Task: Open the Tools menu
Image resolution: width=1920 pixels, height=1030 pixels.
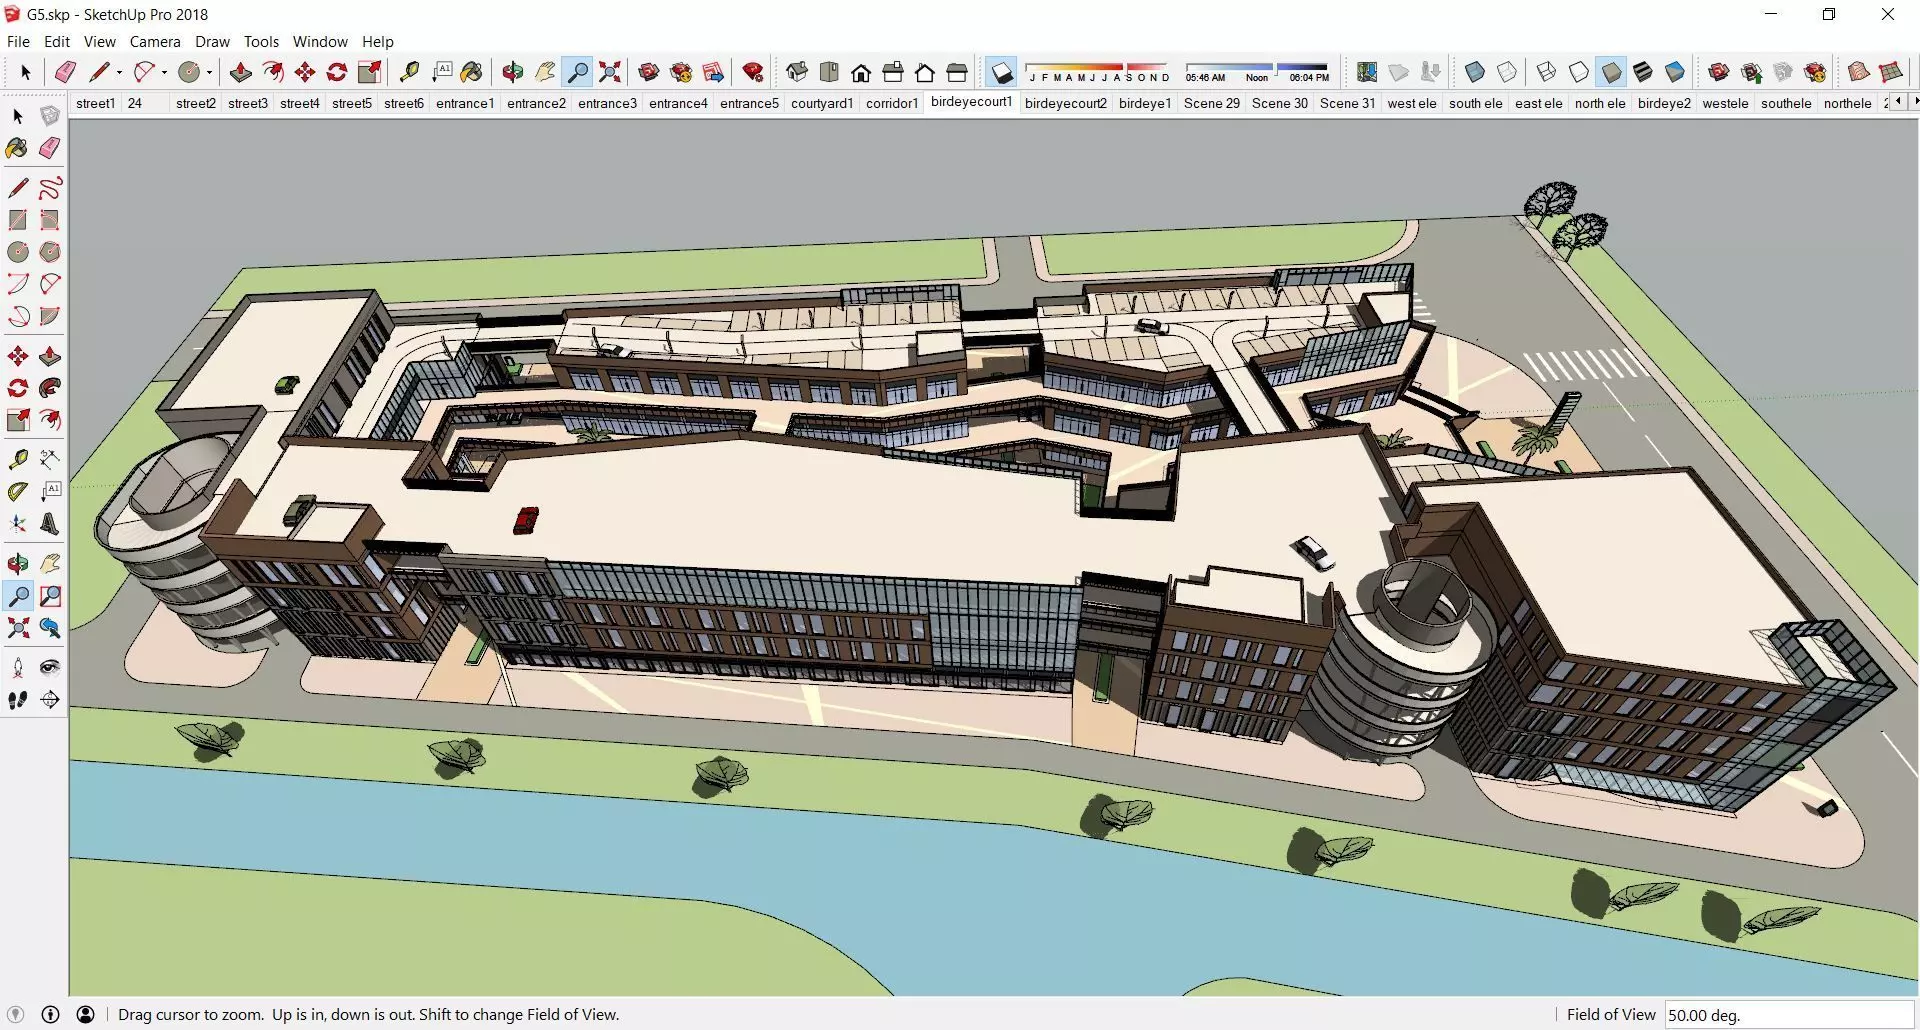Action: 261,42
